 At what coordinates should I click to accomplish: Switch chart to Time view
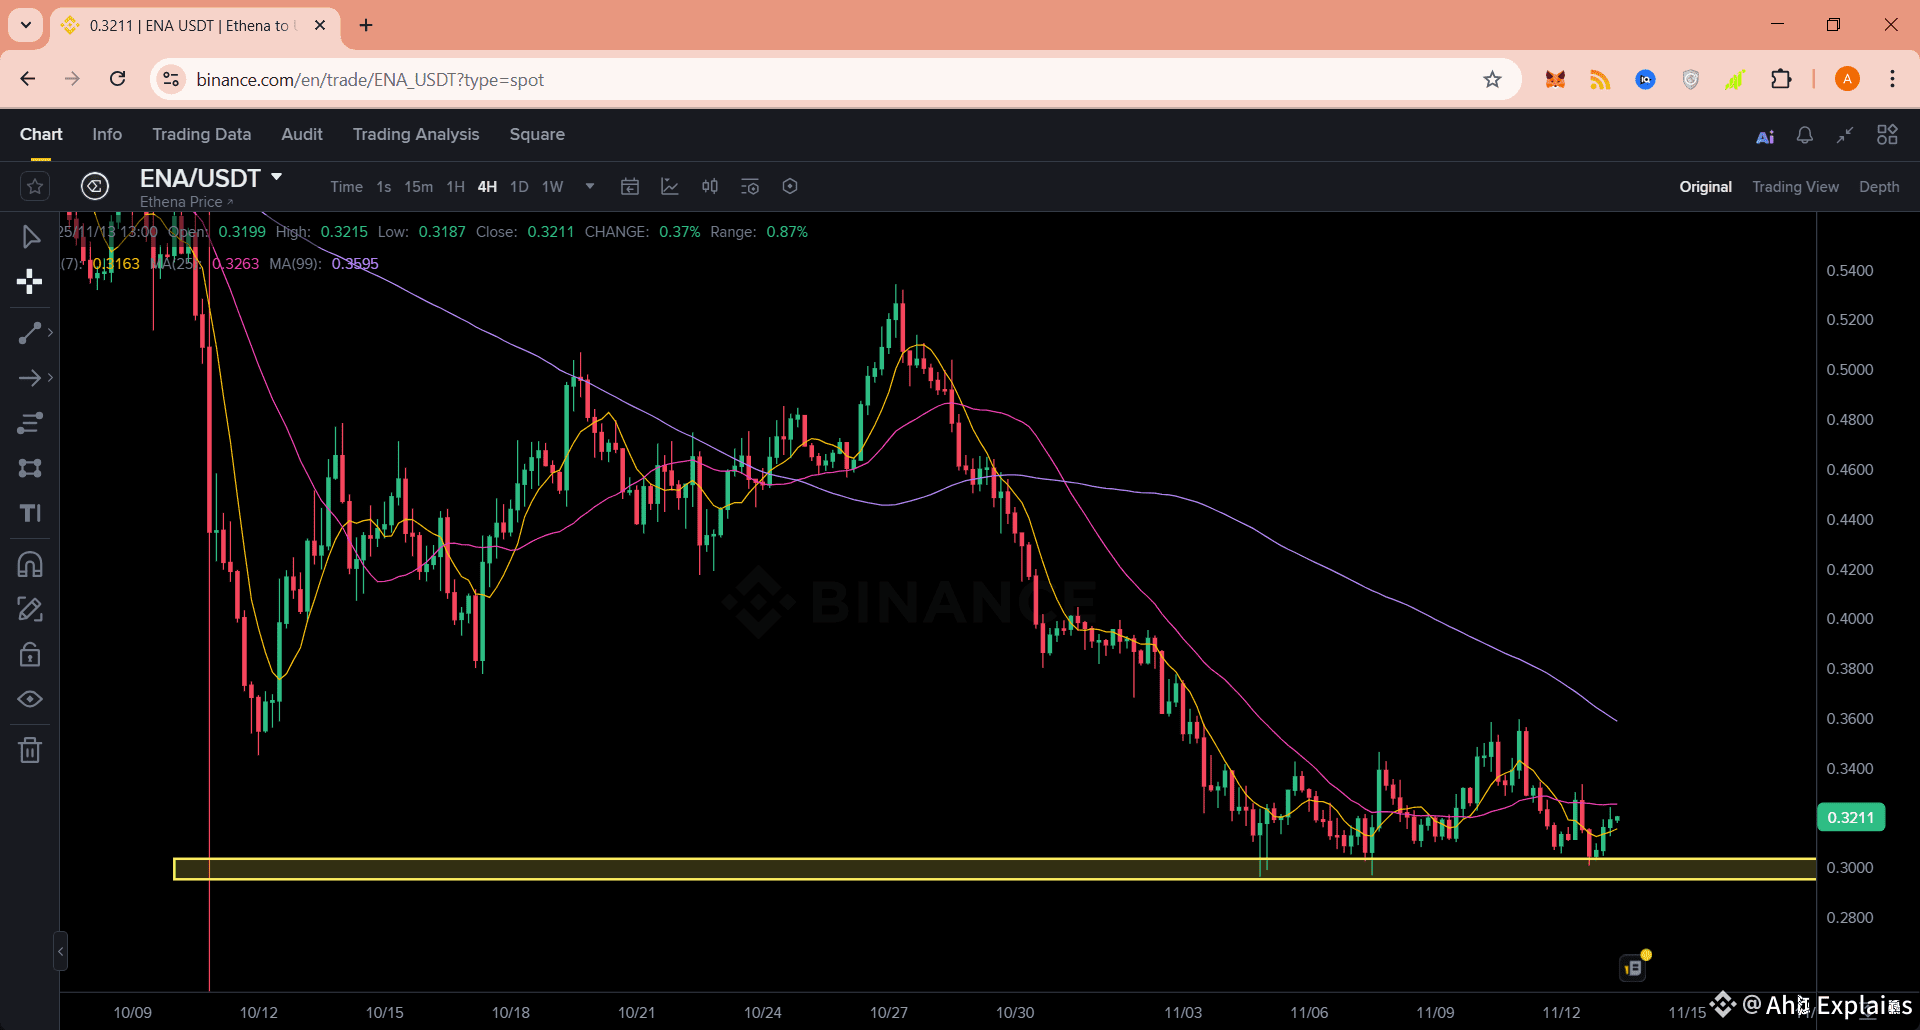pyautogui.click(x=347, y=187)
